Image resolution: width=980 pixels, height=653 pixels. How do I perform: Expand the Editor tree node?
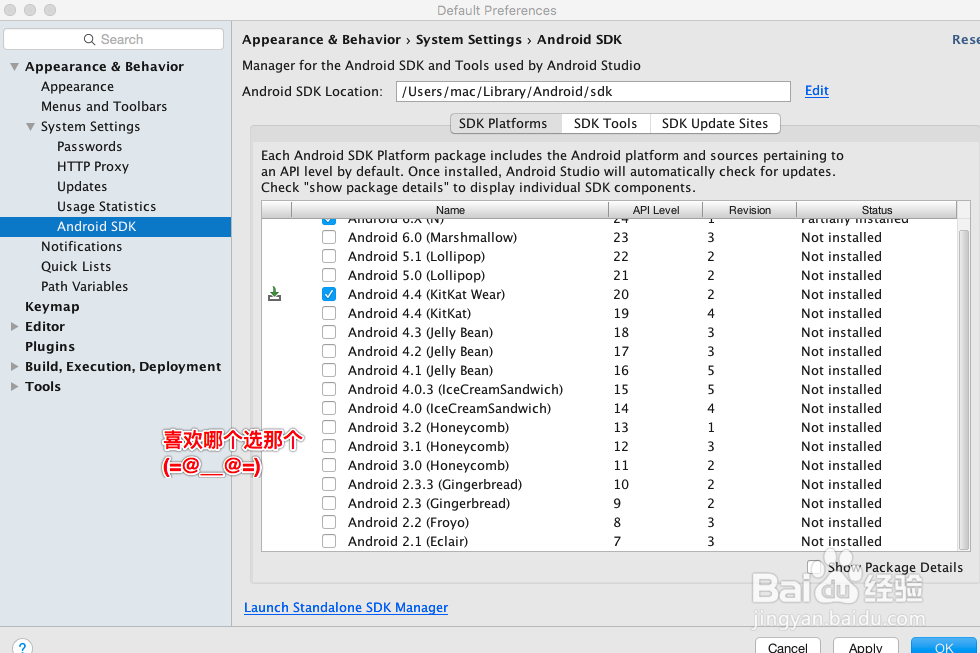coord(14,326)
